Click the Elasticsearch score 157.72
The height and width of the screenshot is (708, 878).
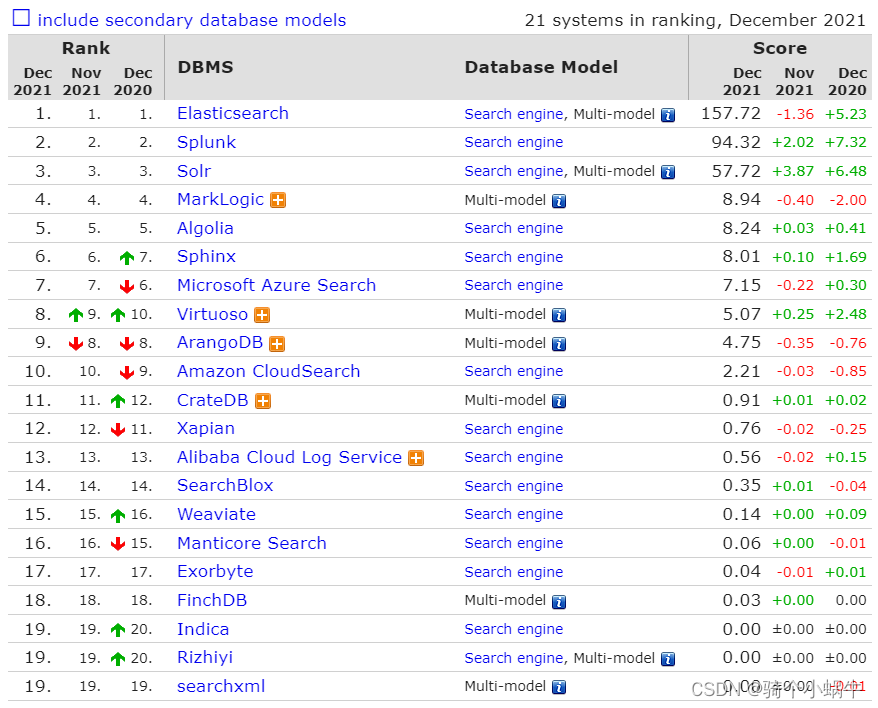731,114
